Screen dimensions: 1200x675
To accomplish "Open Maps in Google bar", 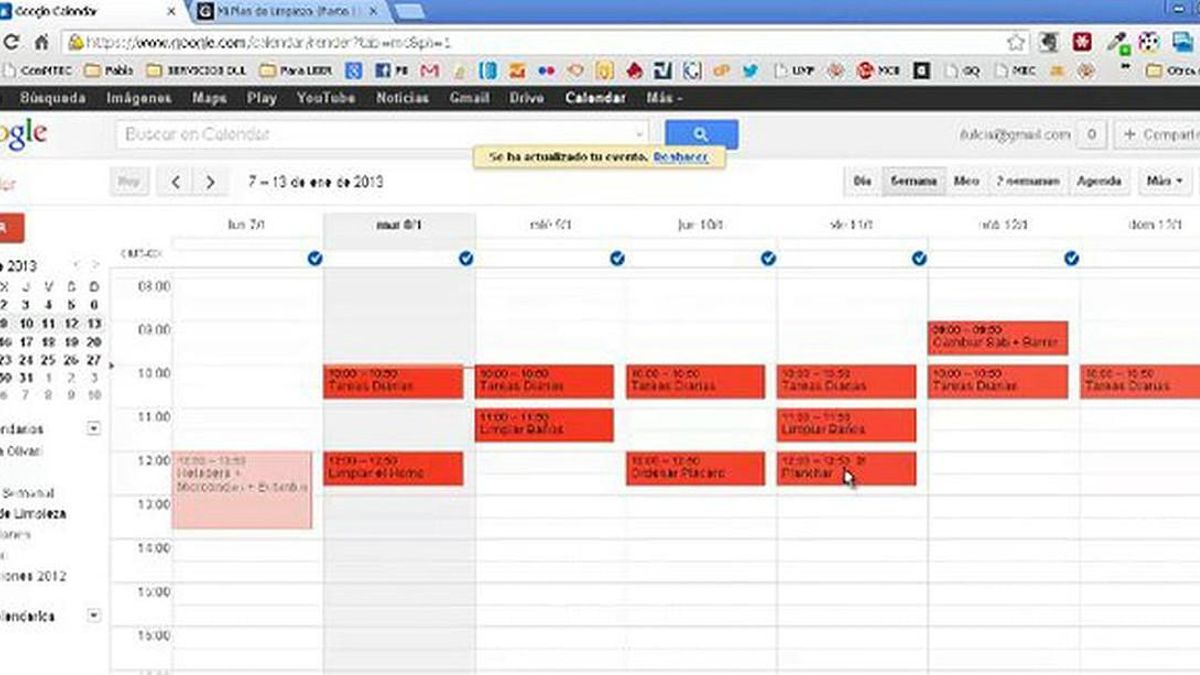I will pos(209,98).
